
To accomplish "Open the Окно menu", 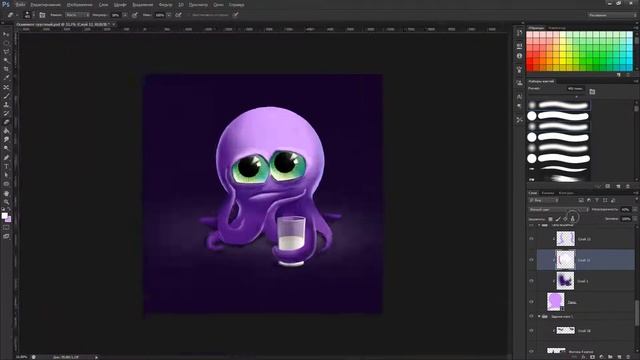I will coord(218,4).
